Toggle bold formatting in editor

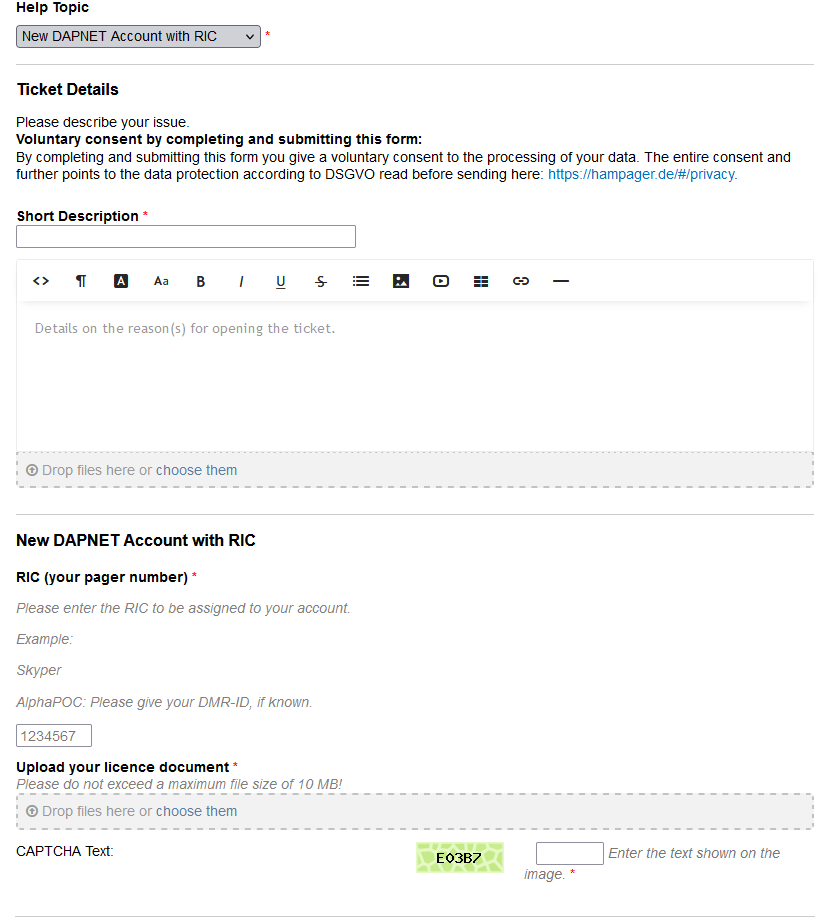(201, 281)
